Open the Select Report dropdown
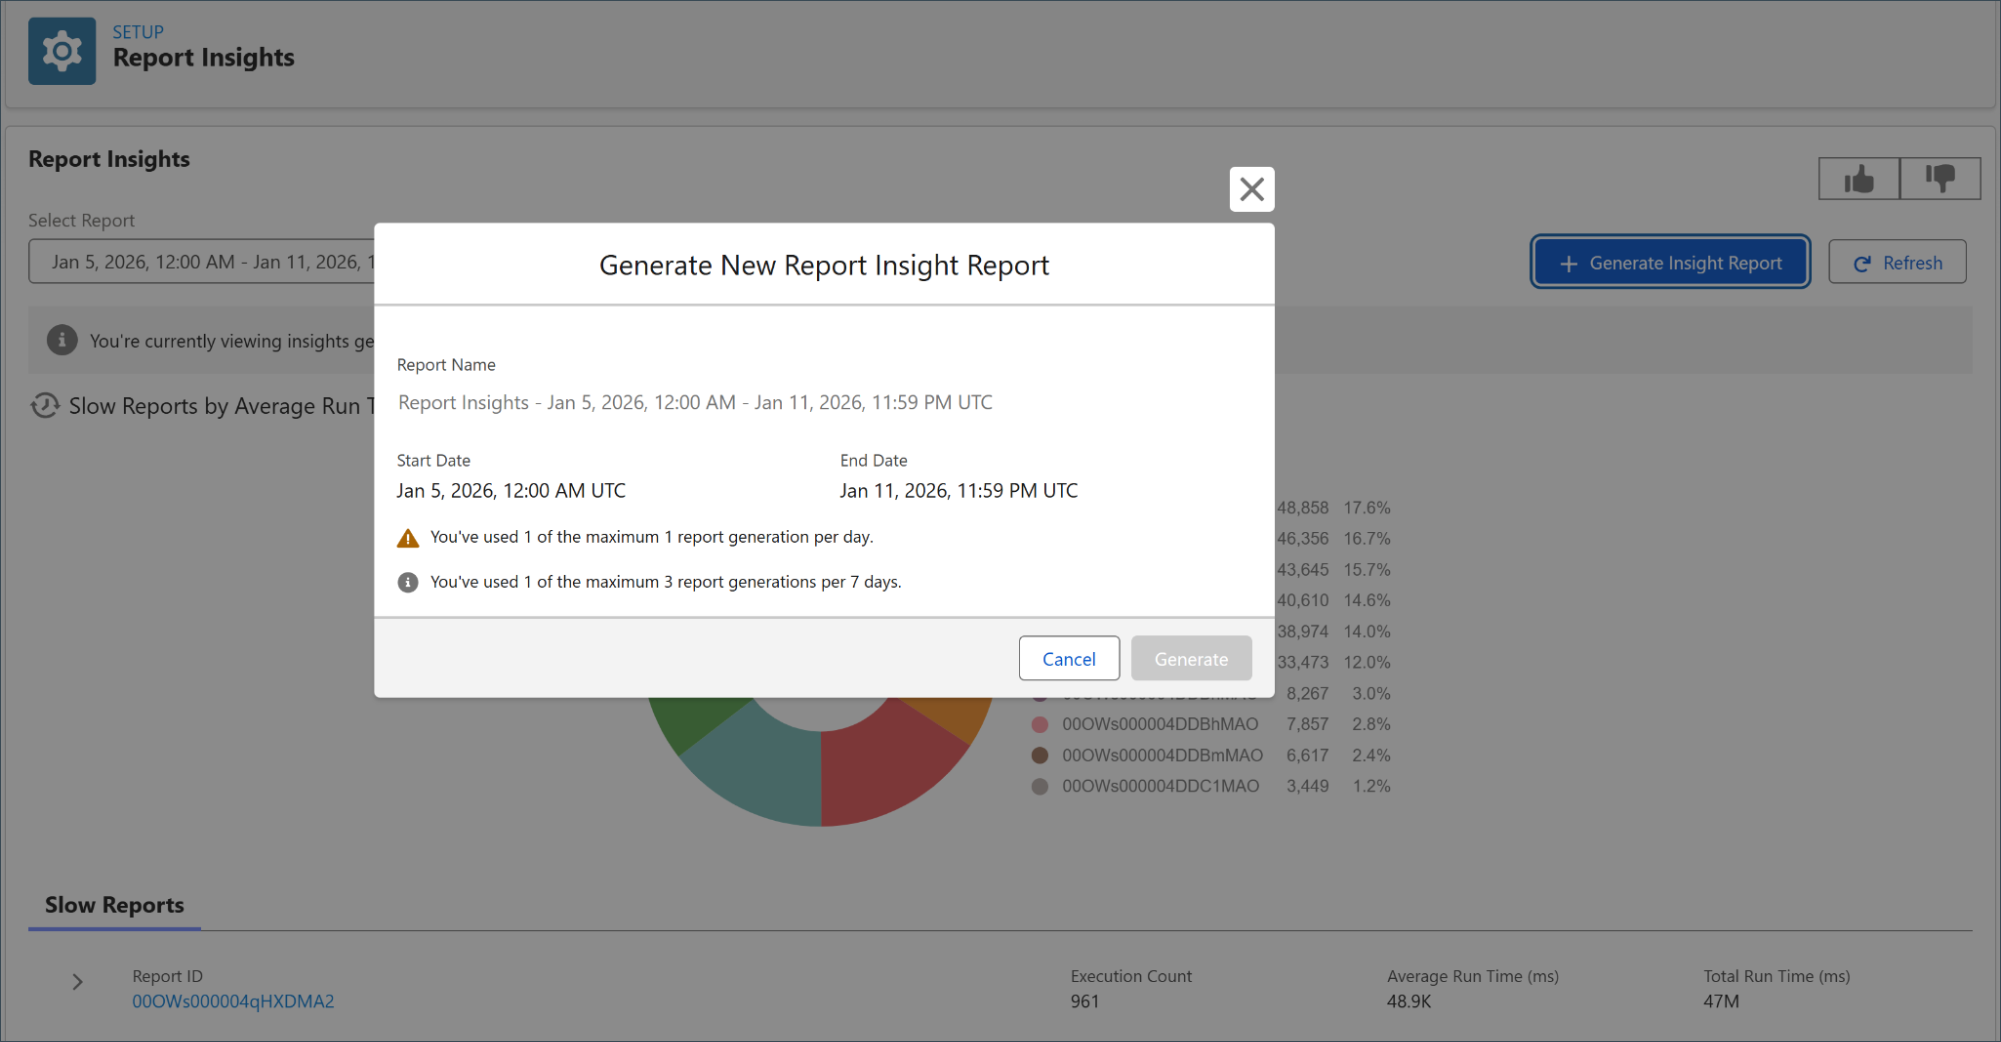Viewport: 2001px width, 1042px height. pyautogui.click(x=202, y=262)
